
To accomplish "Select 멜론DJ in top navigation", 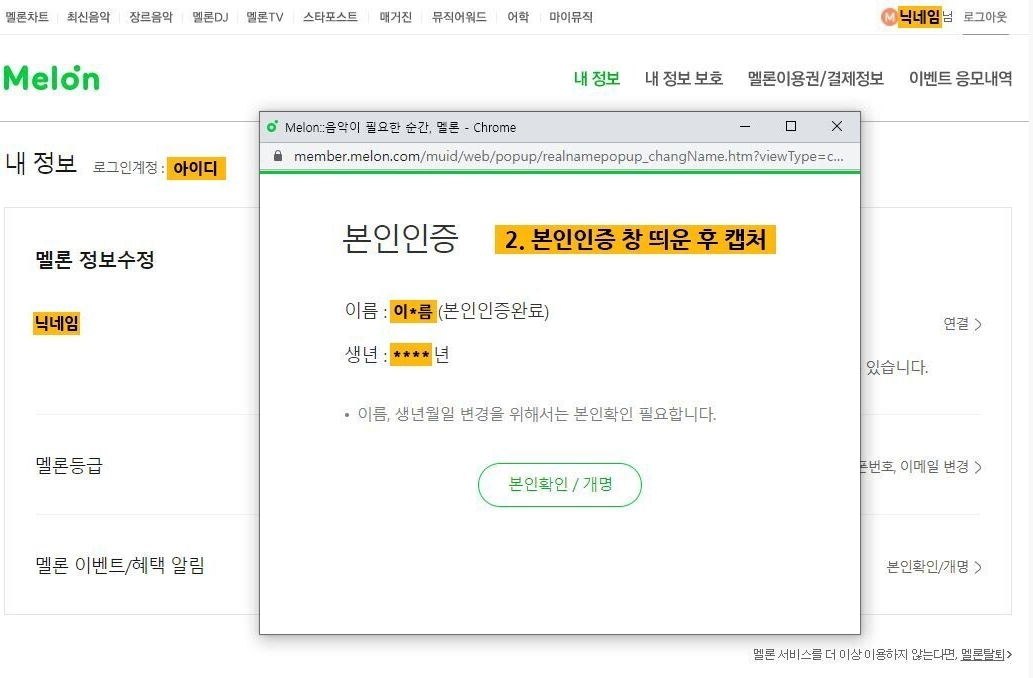I will [210, 17].
